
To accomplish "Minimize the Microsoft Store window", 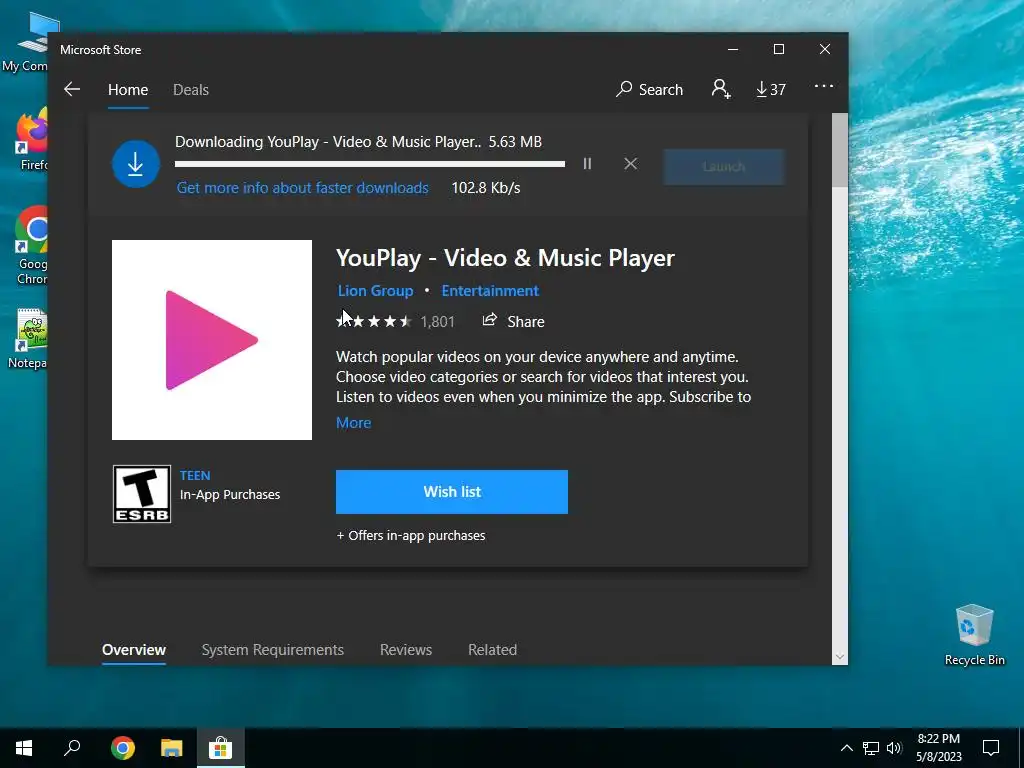I will (x=733, y=50).
